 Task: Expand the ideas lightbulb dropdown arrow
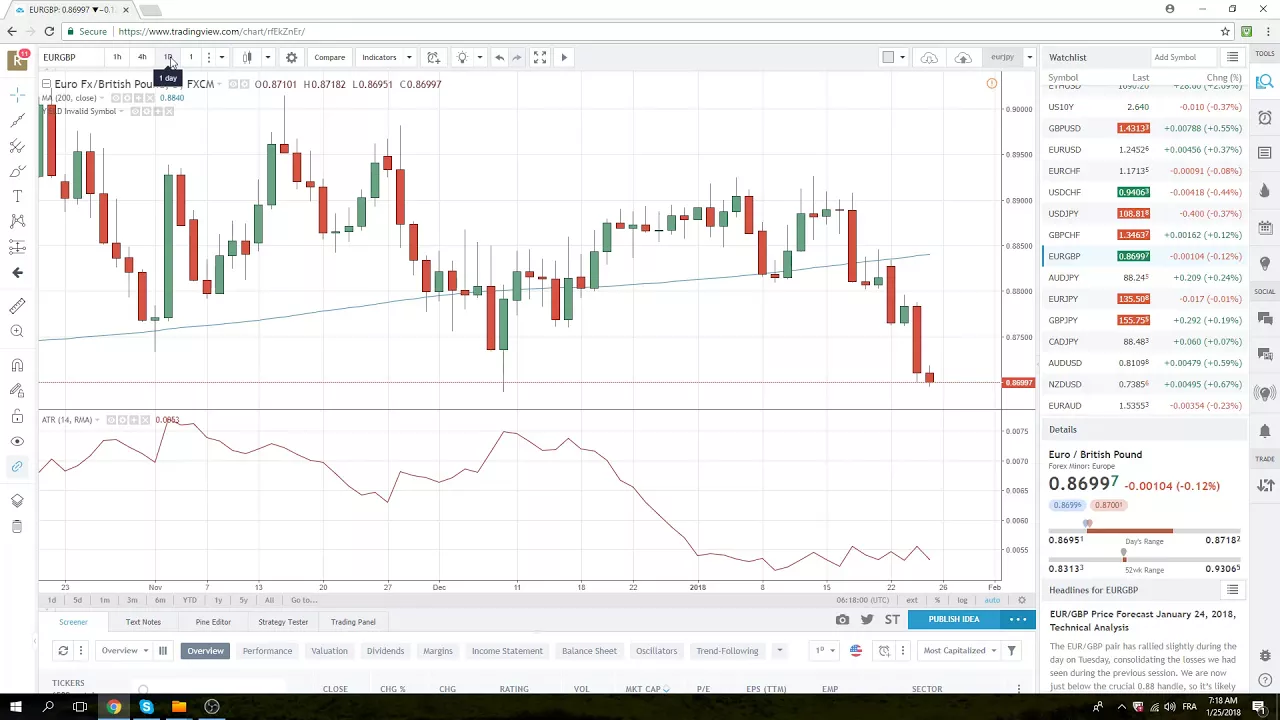(x=480, y=57)
